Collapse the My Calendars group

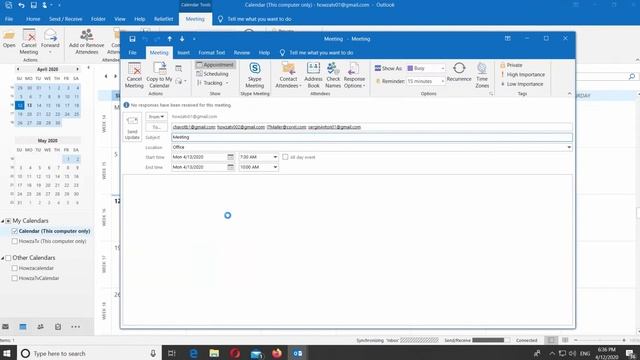[x=2, y=221]
